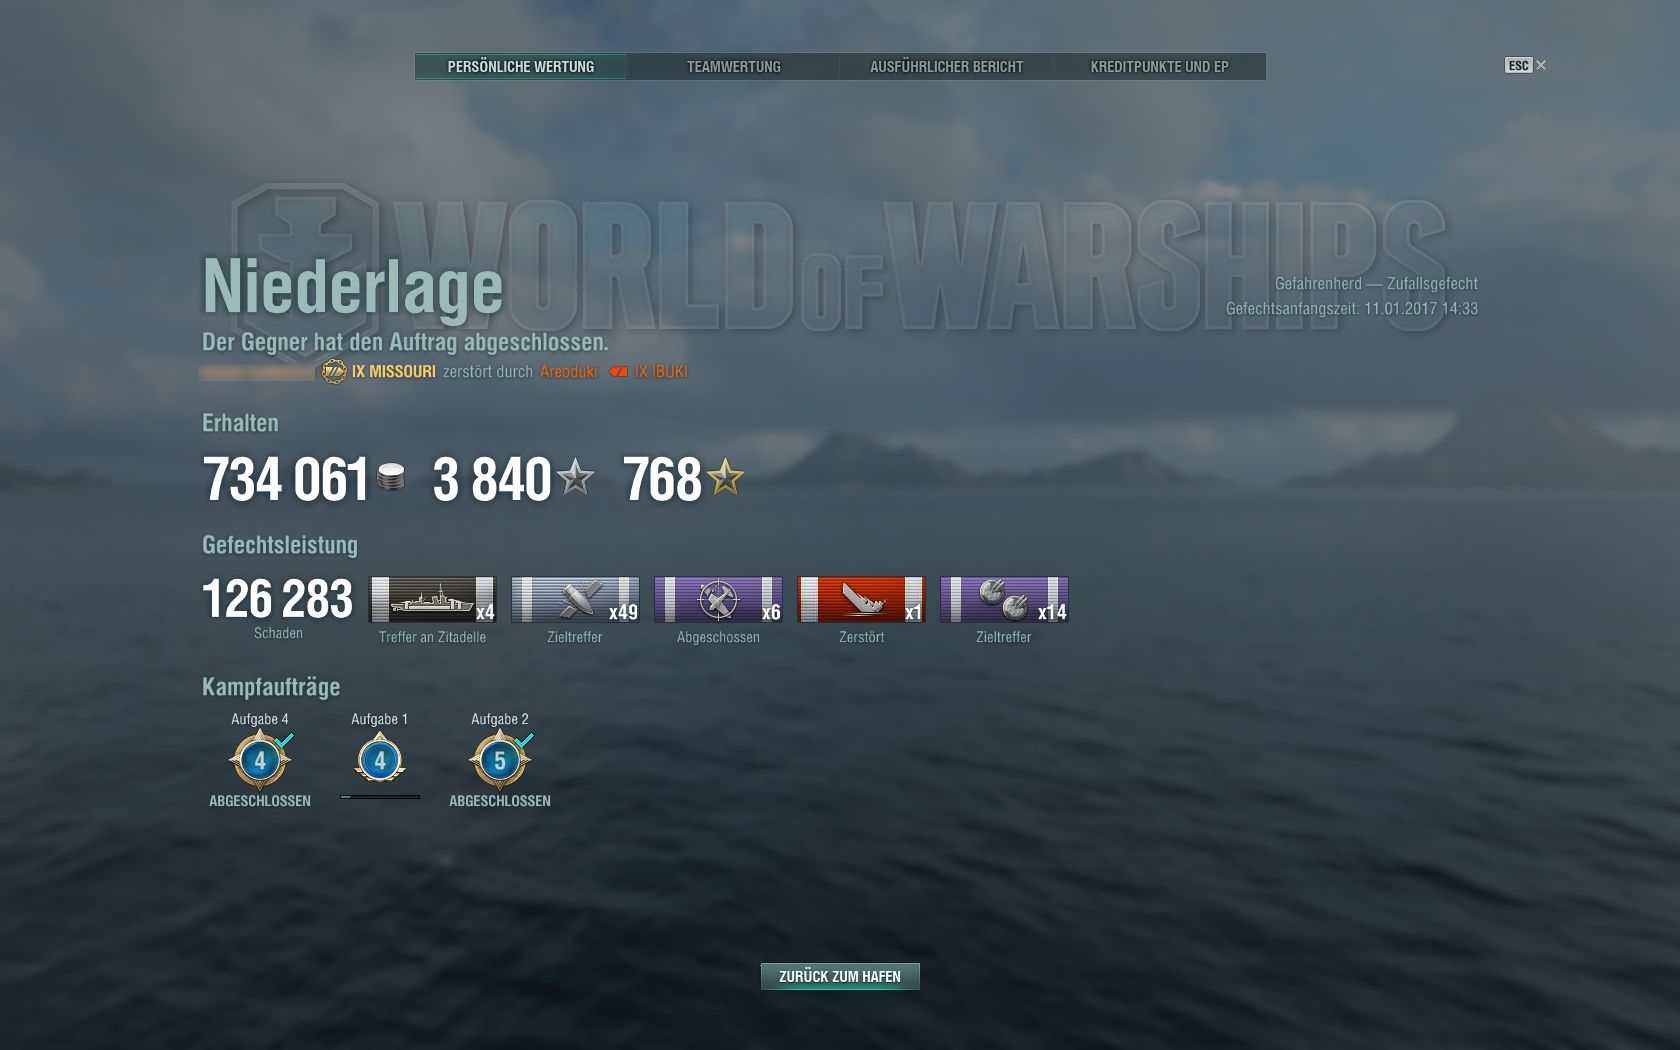Switch to the Teamwertung tab
Image resolution: width=1680 pixels, height=1050 pixels.
[x=734, y=67]
